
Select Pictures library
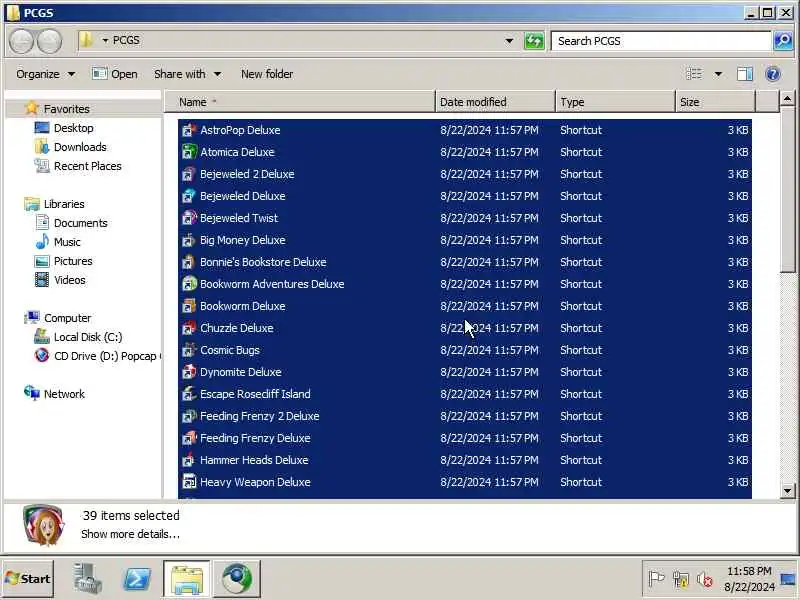64,261
